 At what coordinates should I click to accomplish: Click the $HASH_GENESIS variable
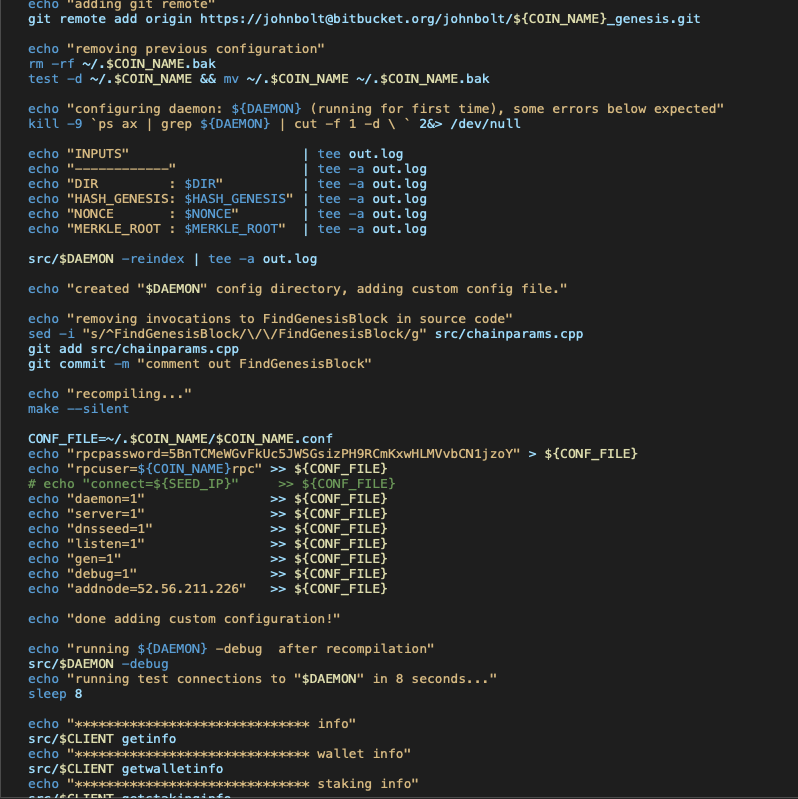click(235, 199)
